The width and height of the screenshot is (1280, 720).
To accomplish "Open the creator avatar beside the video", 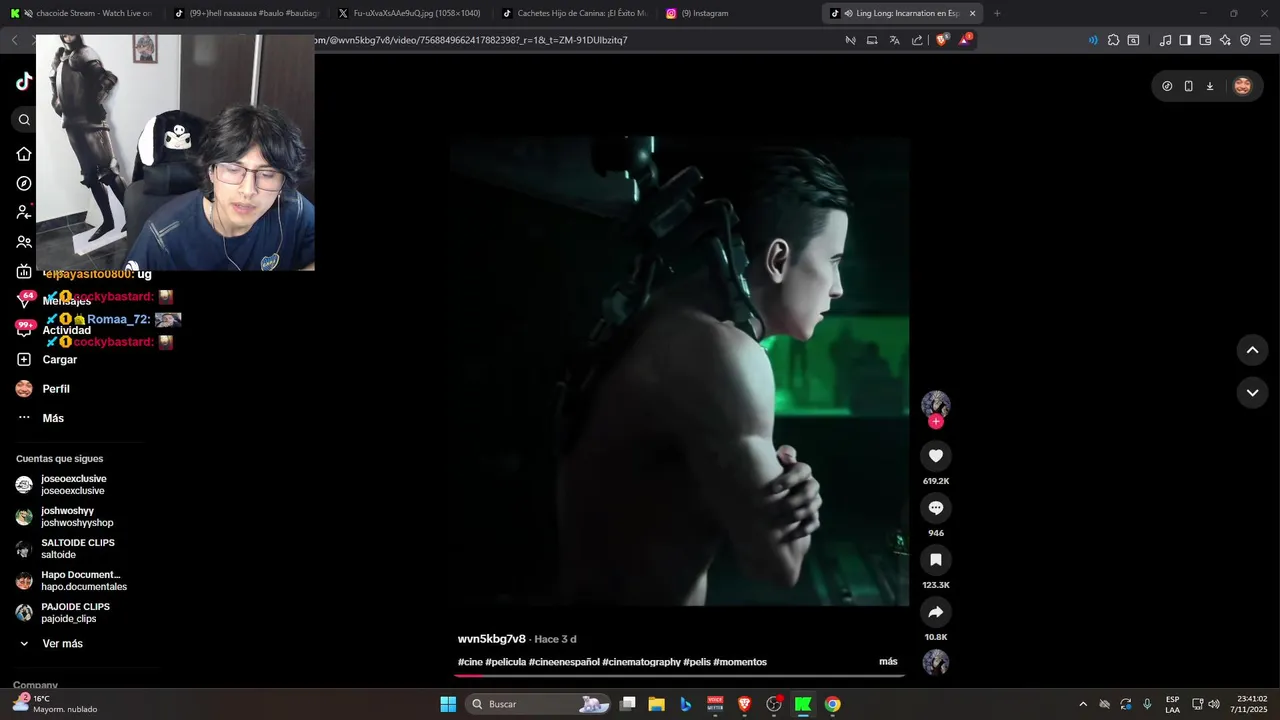I will (x=936, y=404).
